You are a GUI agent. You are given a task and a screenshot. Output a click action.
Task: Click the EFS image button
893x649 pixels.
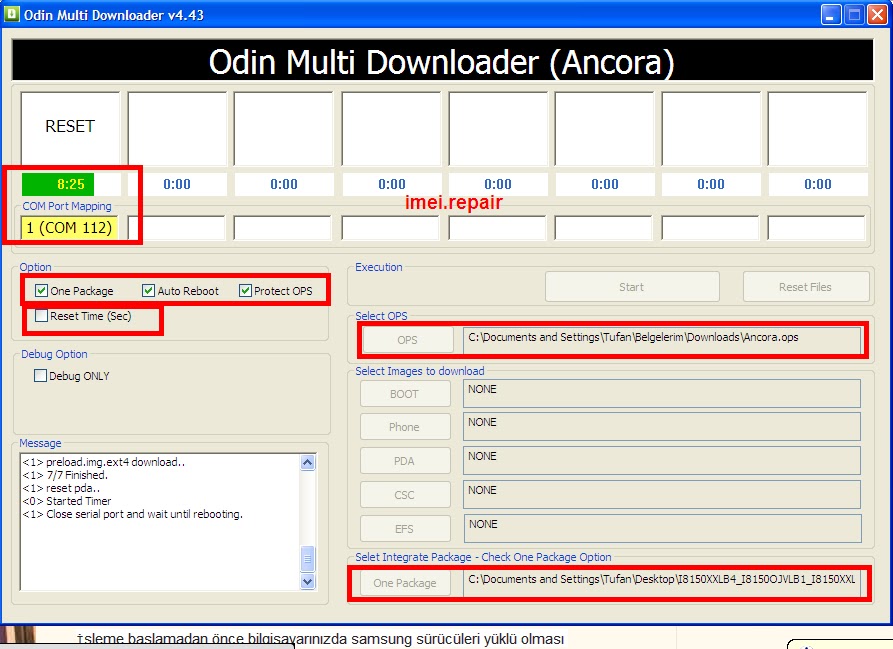coord(405,529)
